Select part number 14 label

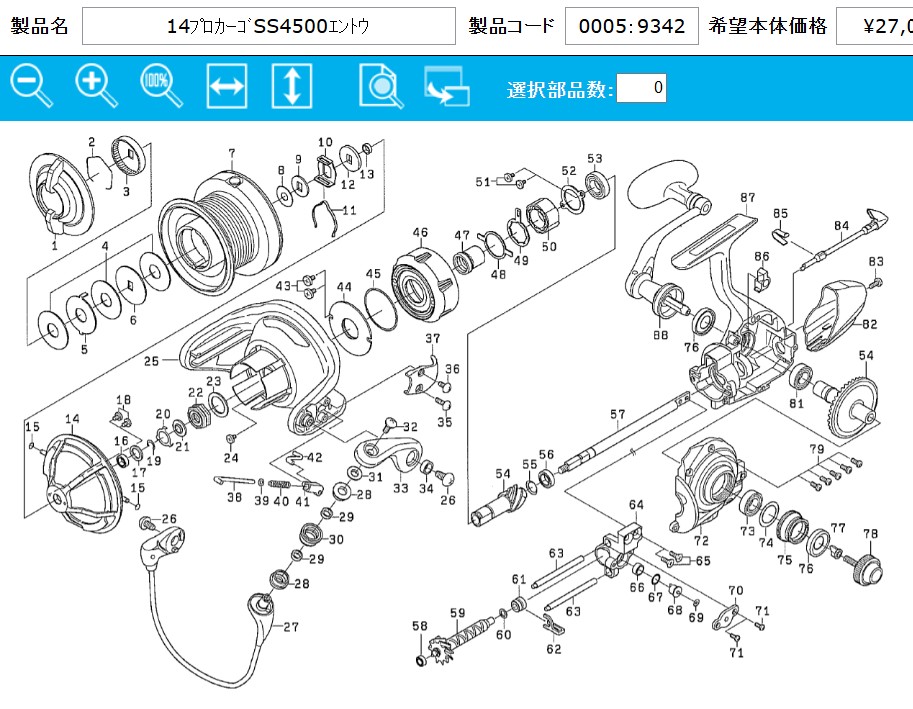[x=72, y=419]
